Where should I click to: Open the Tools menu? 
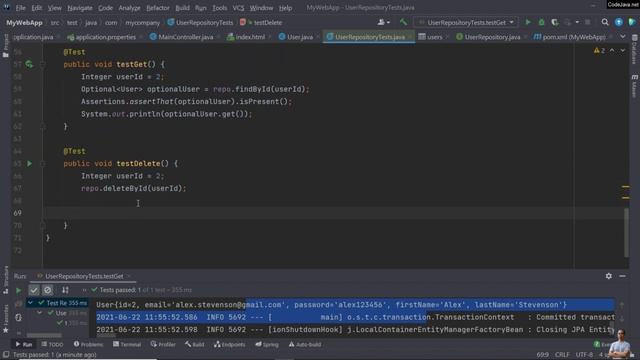point(220,8)
